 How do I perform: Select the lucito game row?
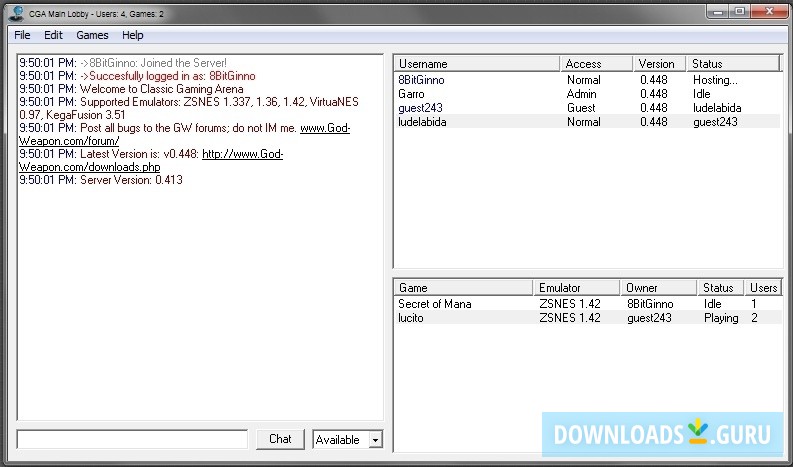click(x=588, y=318)
